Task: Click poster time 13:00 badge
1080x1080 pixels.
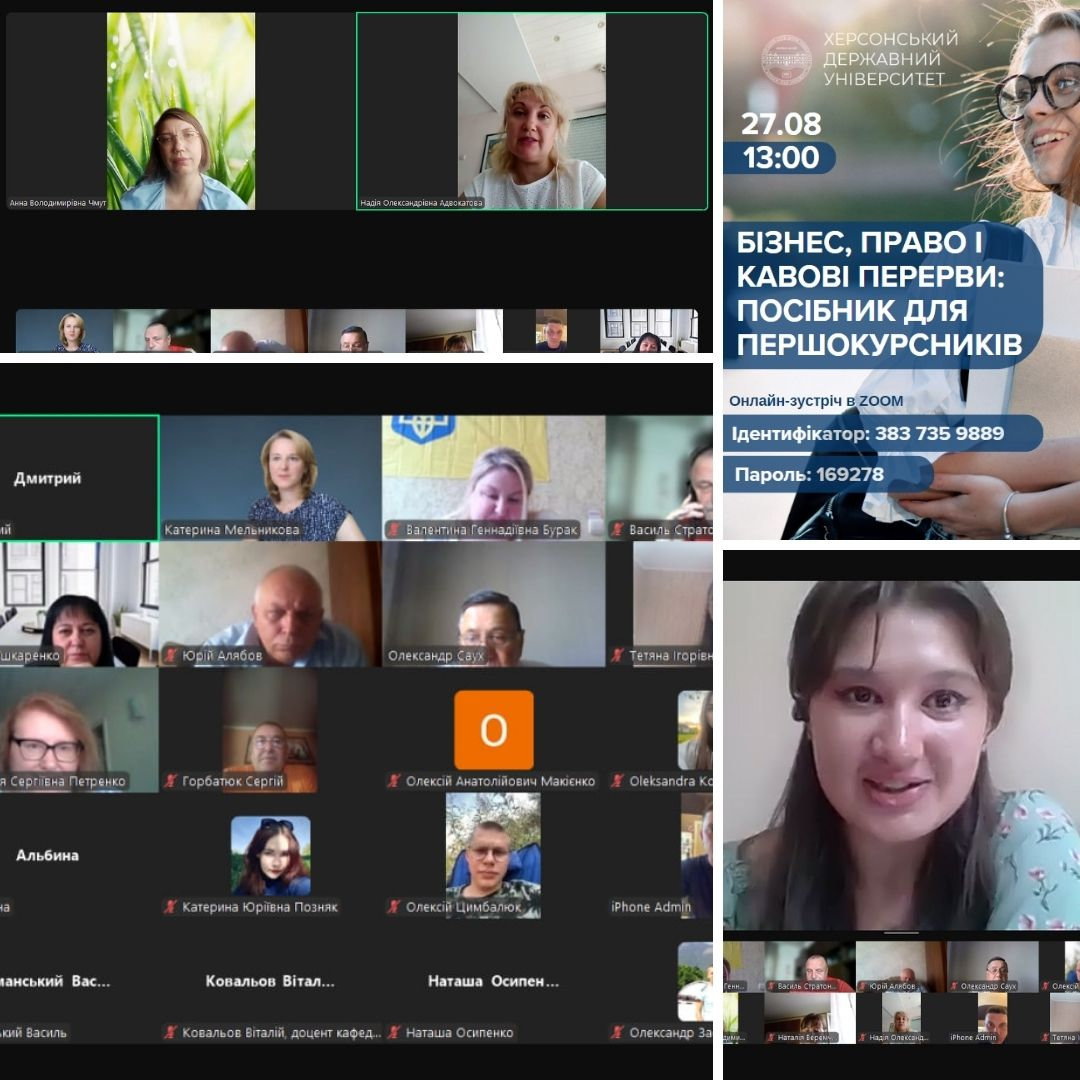Action: click(780, 158)
